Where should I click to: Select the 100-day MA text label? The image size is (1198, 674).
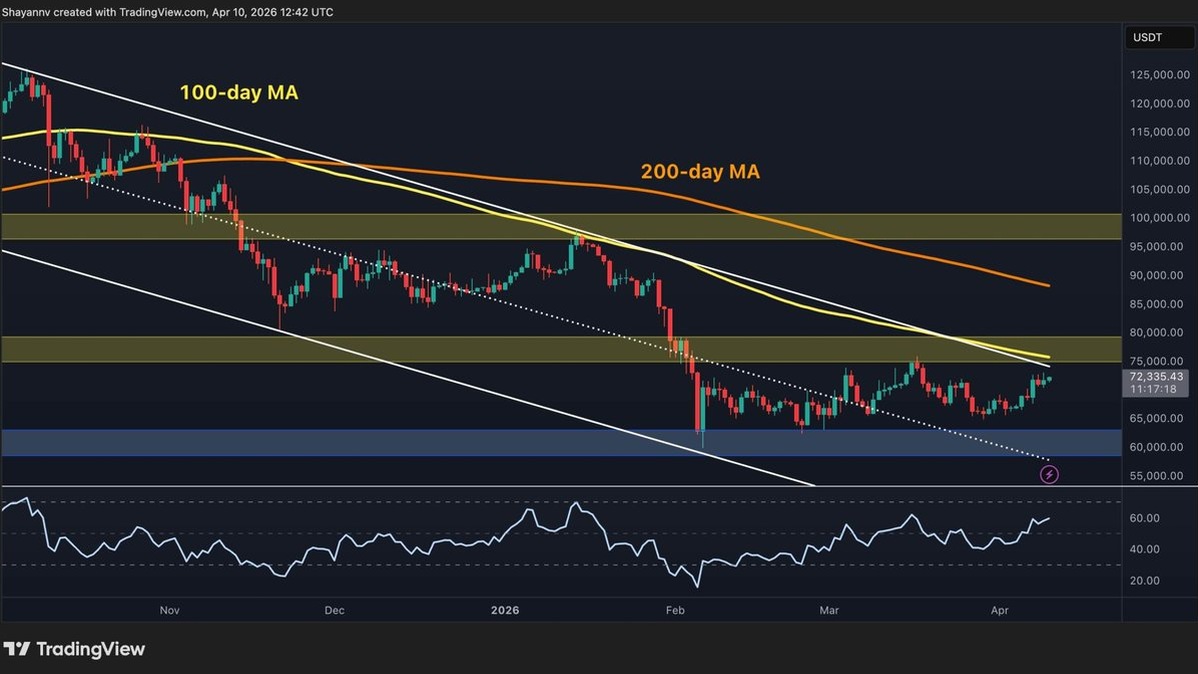pyautogui.click(x=238, y=93)
